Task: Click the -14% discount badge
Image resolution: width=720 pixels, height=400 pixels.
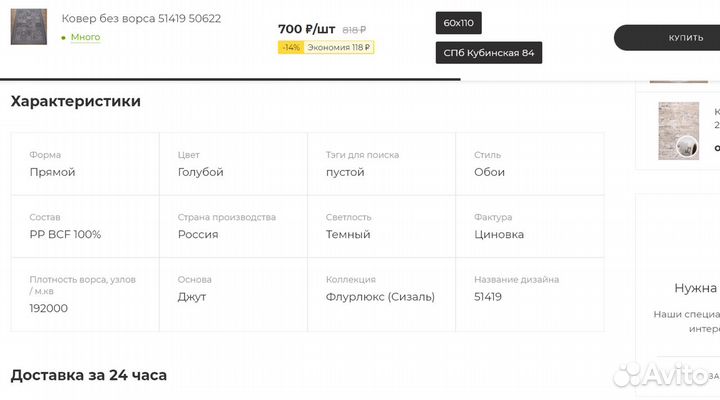Action: [x=290, y=47]
